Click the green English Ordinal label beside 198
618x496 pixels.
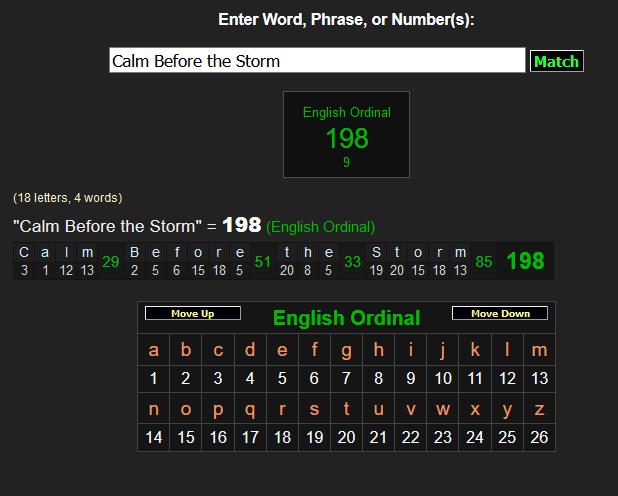click(320, 227)
